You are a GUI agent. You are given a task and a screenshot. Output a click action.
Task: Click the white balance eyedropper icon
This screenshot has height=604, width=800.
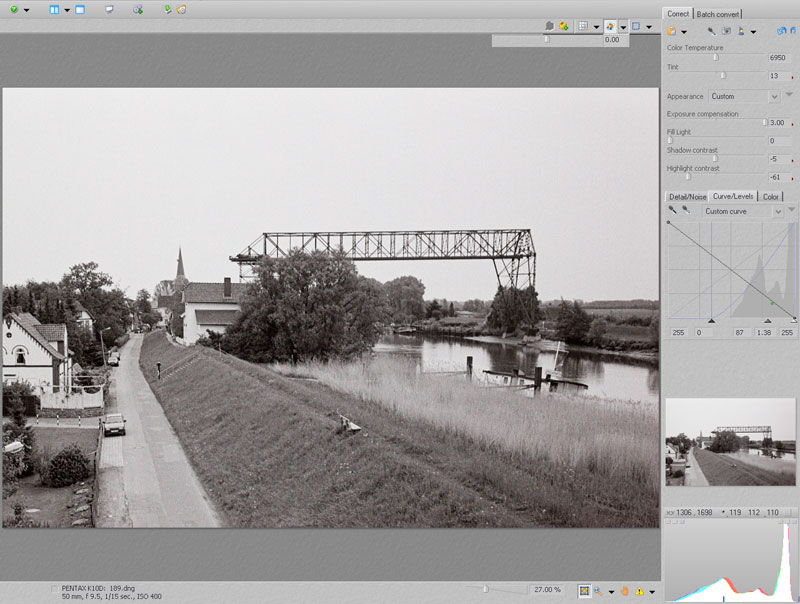pyautogui.click(x=711, y=31)
